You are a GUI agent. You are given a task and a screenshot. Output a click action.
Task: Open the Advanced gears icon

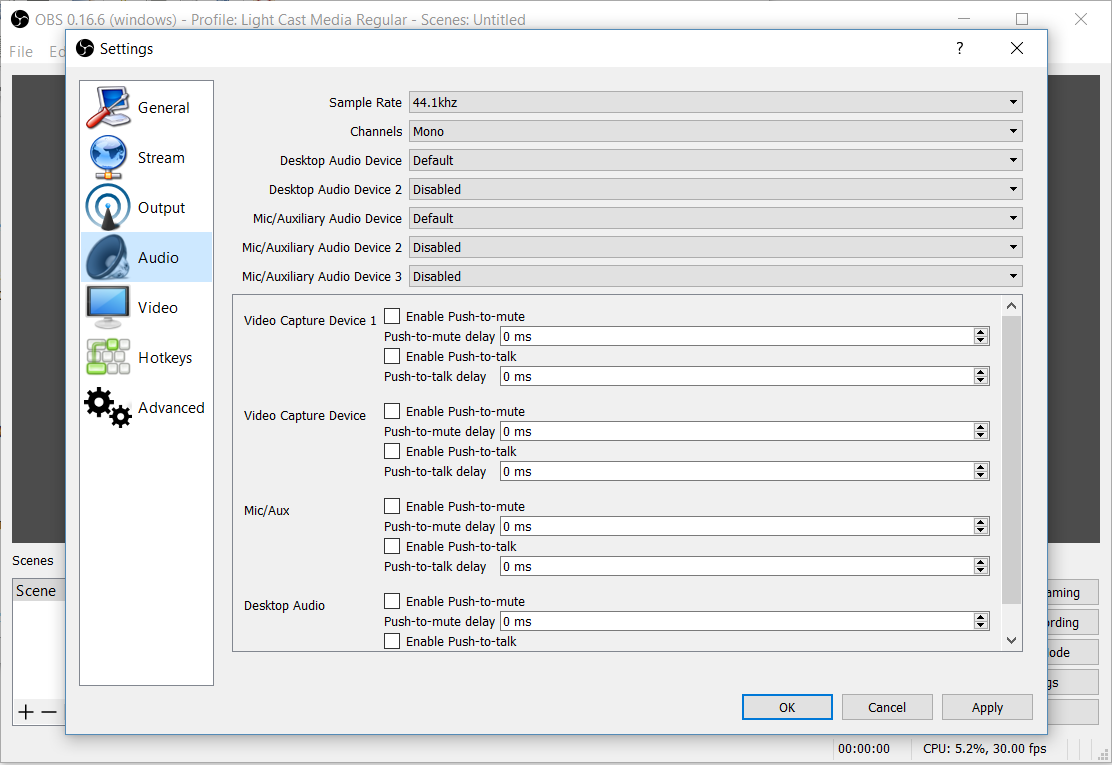coord(108,408)
